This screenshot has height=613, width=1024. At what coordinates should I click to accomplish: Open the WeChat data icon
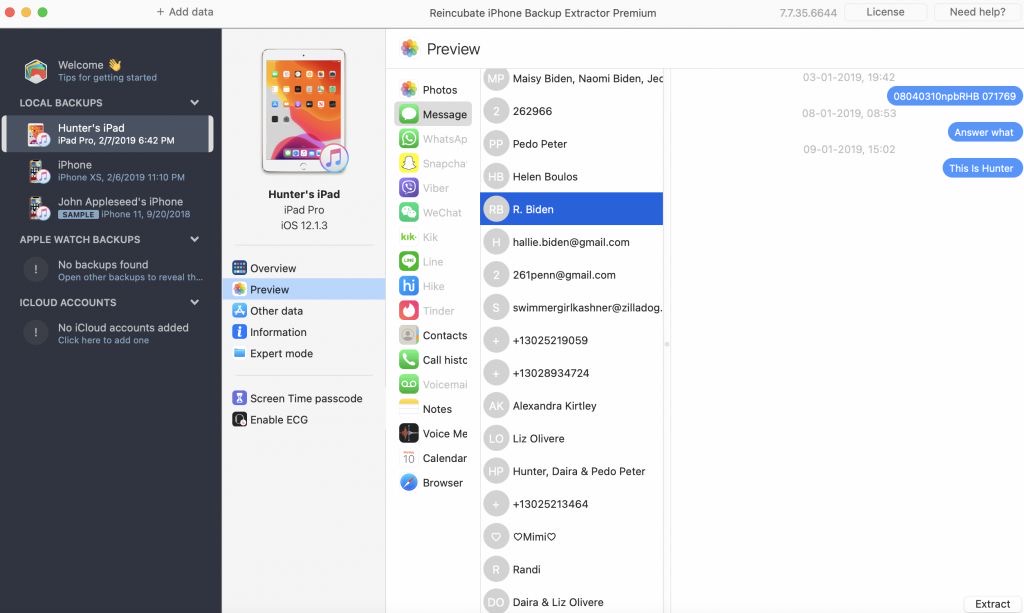409,212
